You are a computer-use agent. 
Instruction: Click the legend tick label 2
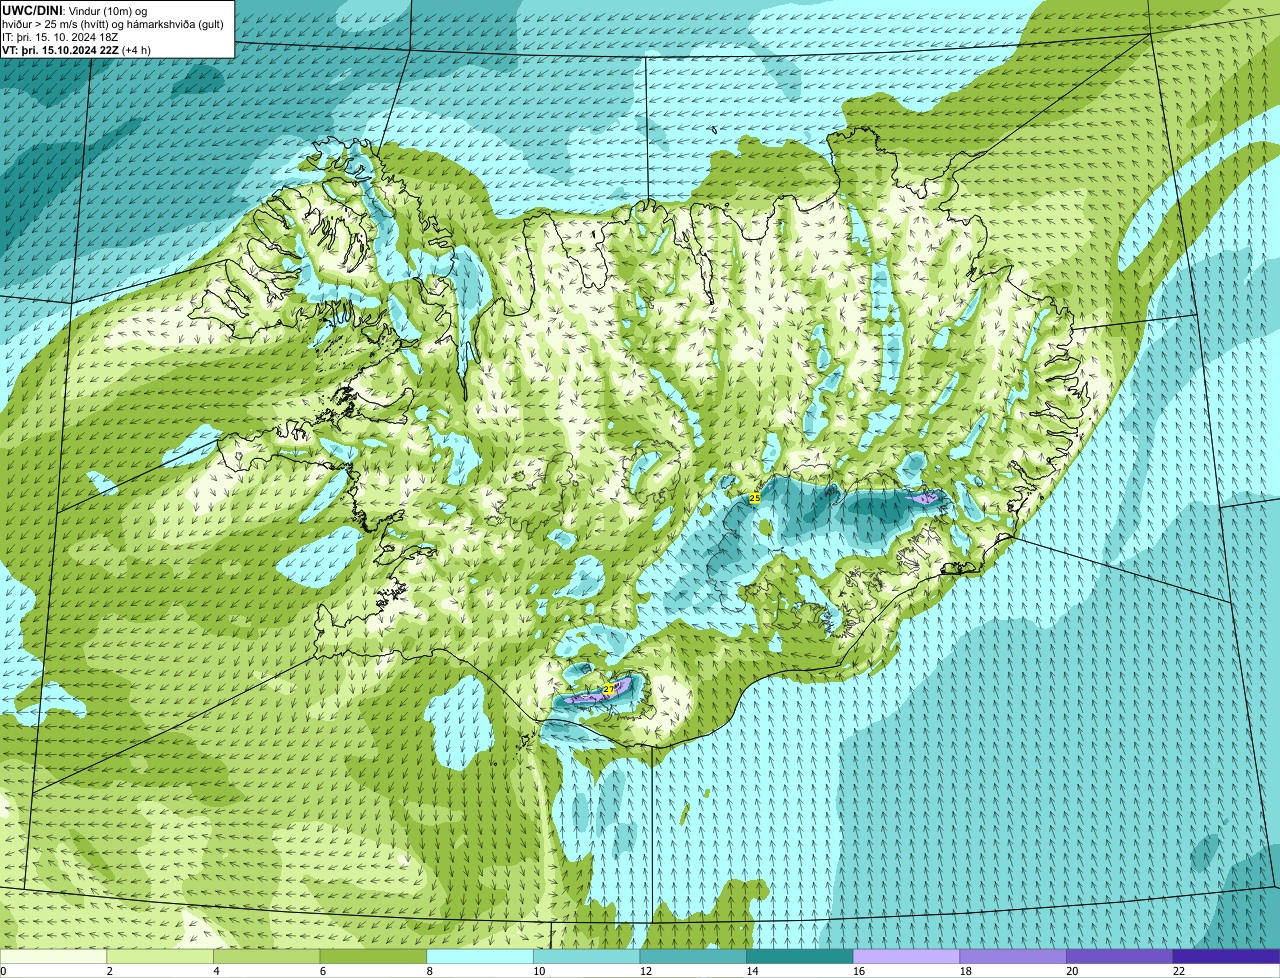tap(109, 971)
